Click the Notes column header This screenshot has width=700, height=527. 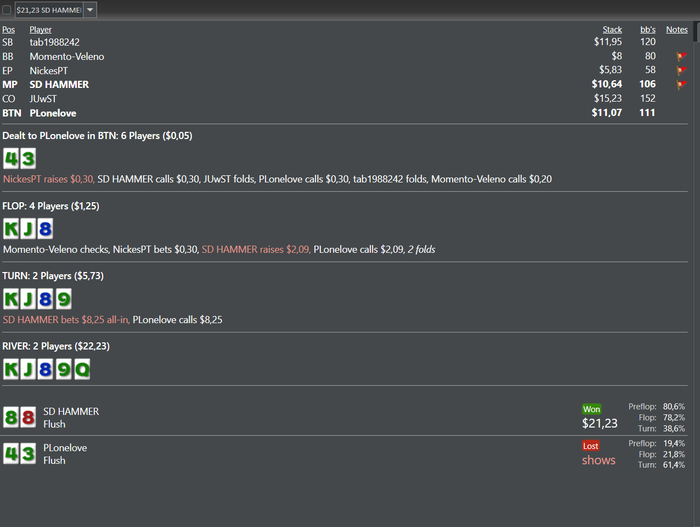677,29
